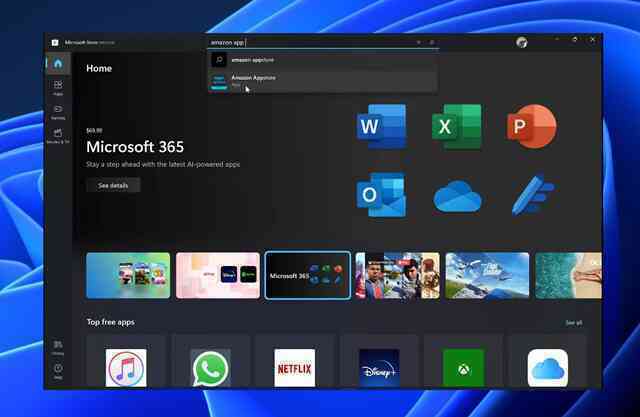Image resolution: width=640 pixels, height=417 pixels.
Task: Click the See details button
Action: [x=113, y=185]
